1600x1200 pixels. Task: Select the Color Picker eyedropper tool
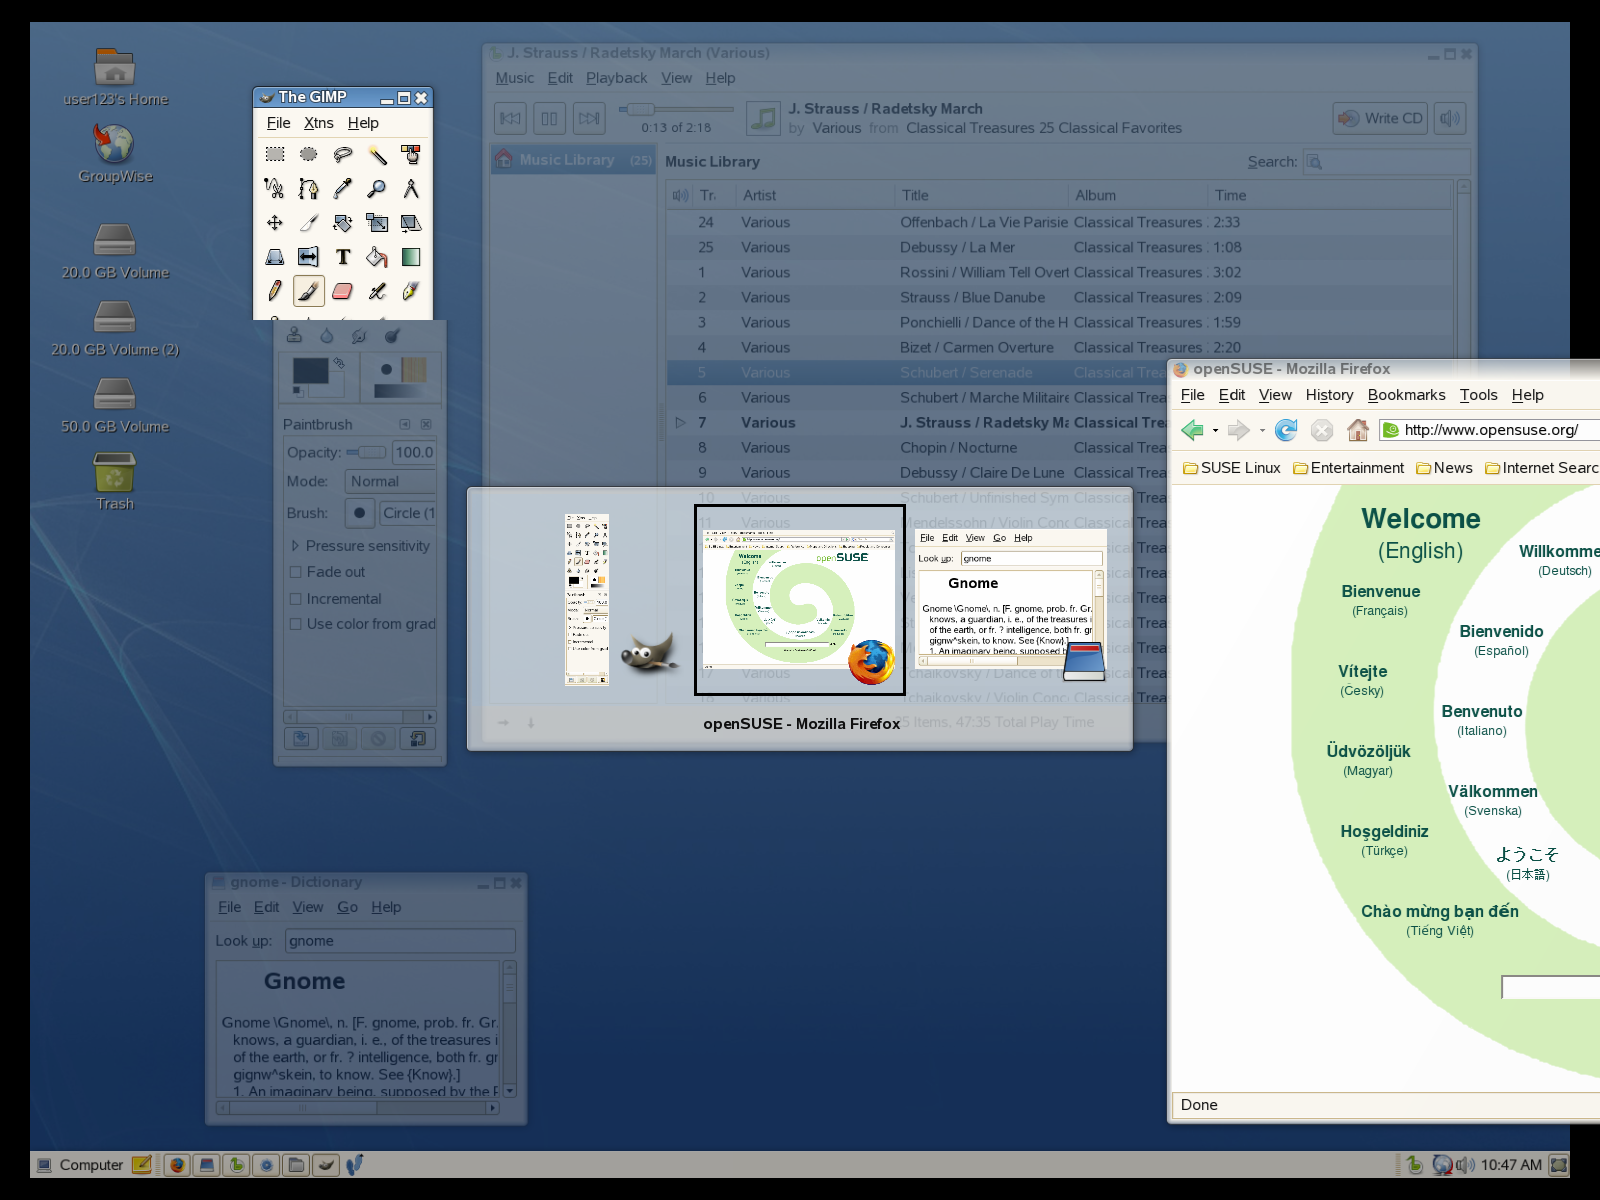point(343,188)
